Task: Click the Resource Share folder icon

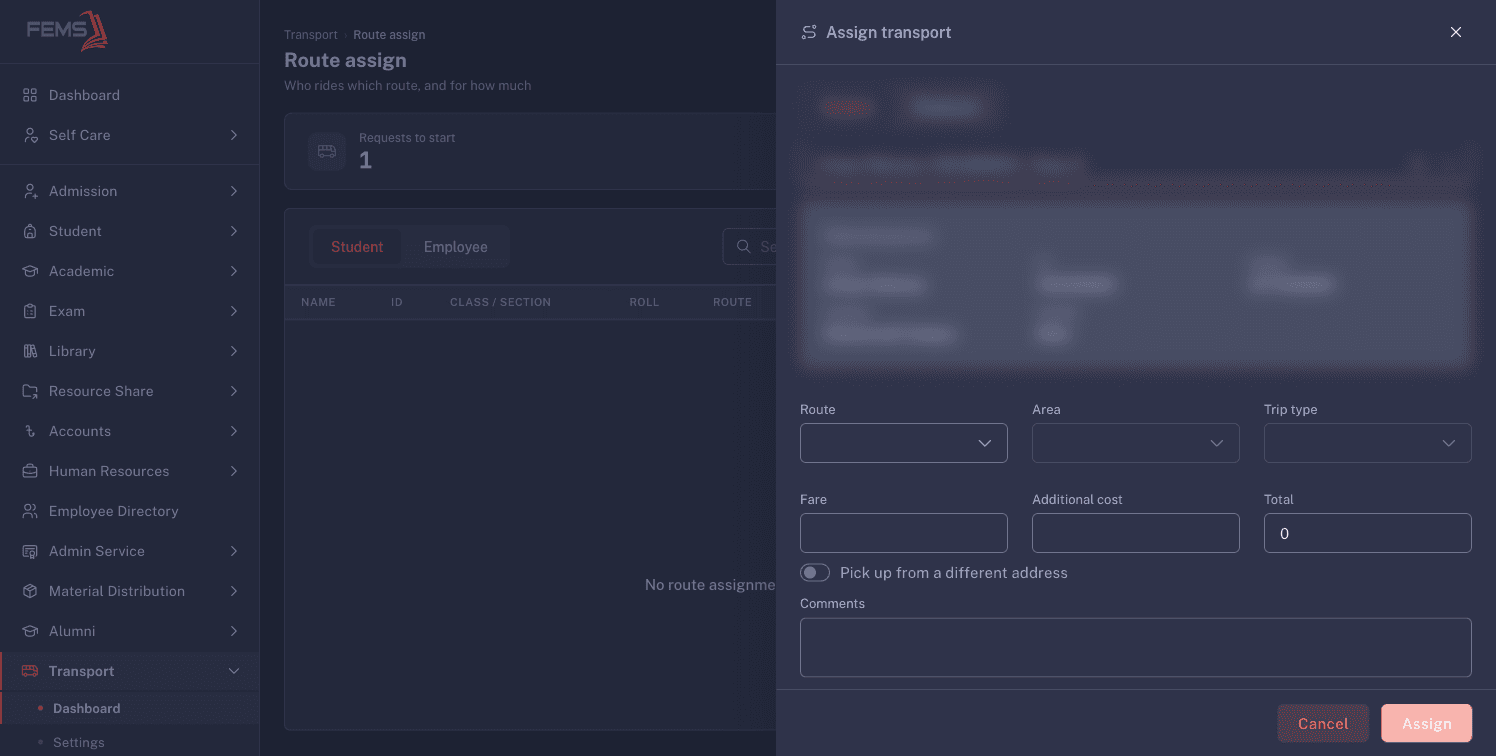Action: pos(30,391)
